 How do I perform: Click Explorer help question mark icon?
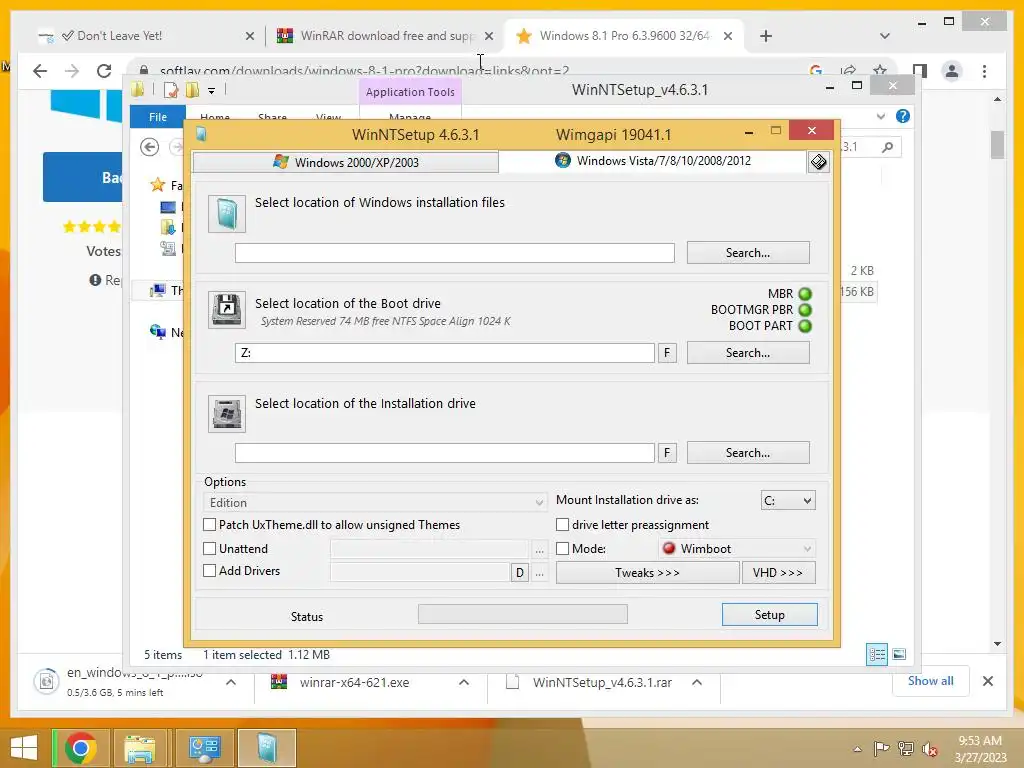click(x=903, y=116)
